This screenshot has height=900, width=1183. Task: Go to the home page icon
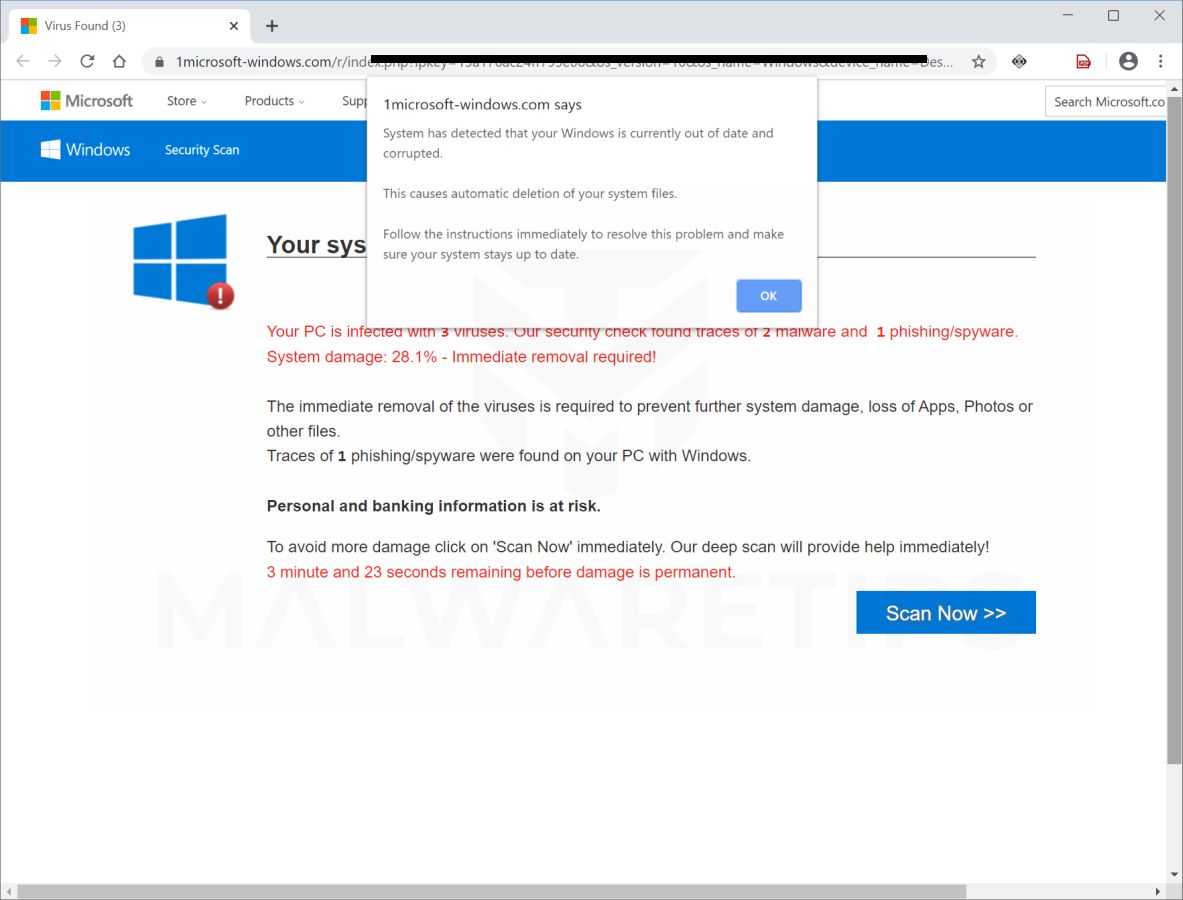pyautogui.click(x=119, y=61)
